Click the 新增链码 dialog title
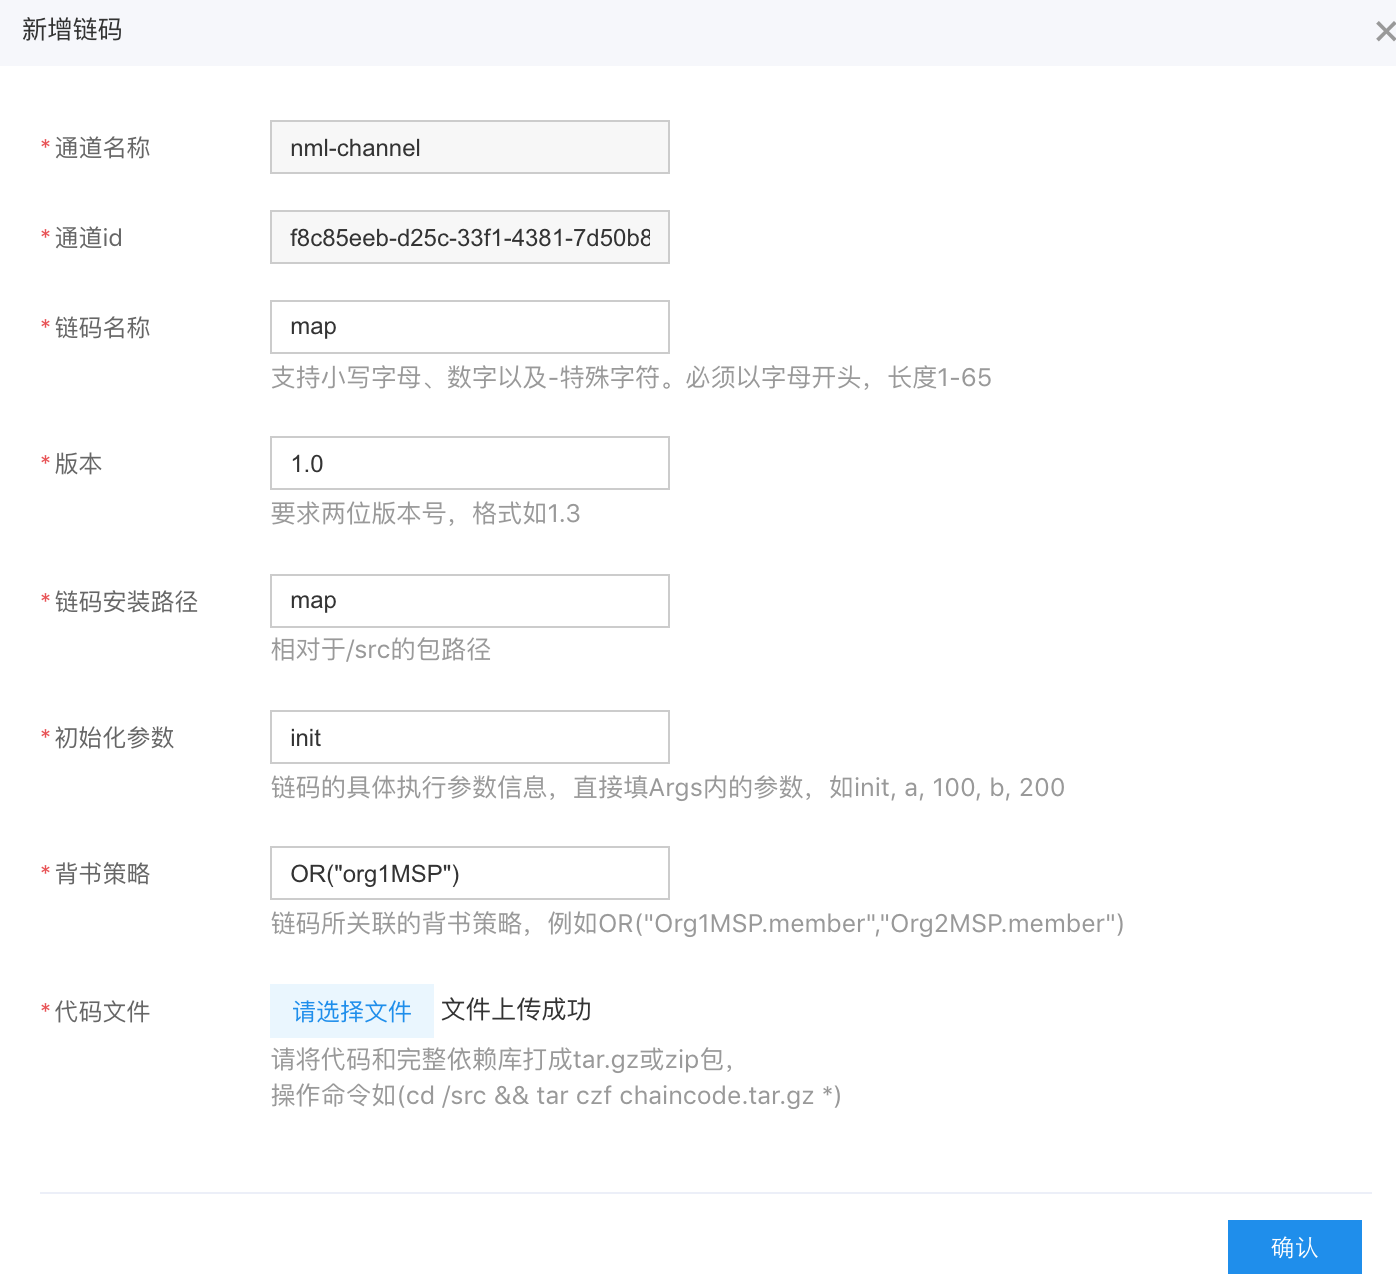This screenshot has height=1278, width=1396. tap(72, 30)
